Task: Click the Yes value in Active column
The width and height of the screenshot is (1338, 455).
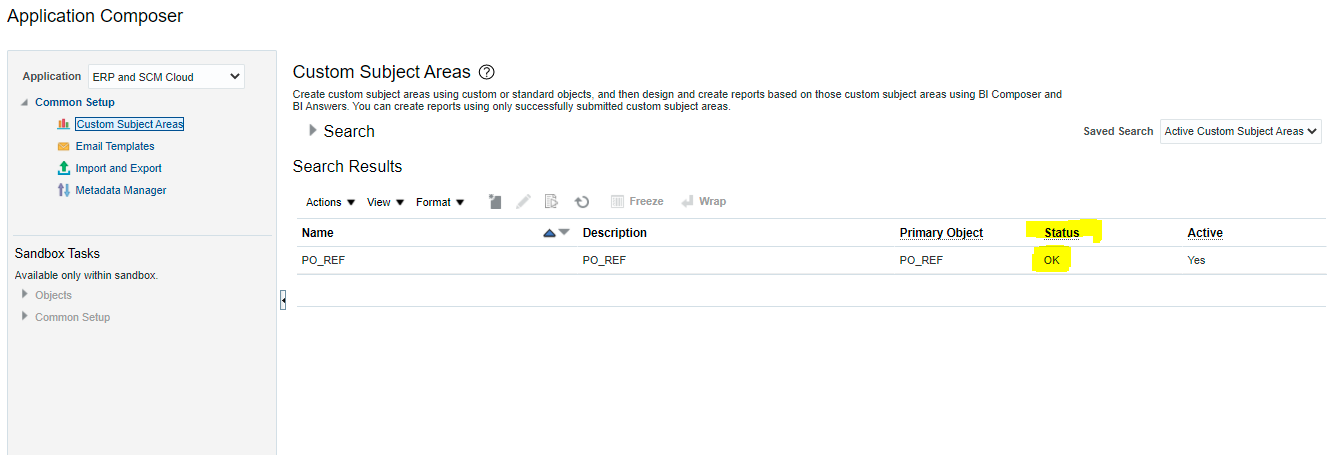Action: point(1196,260)
